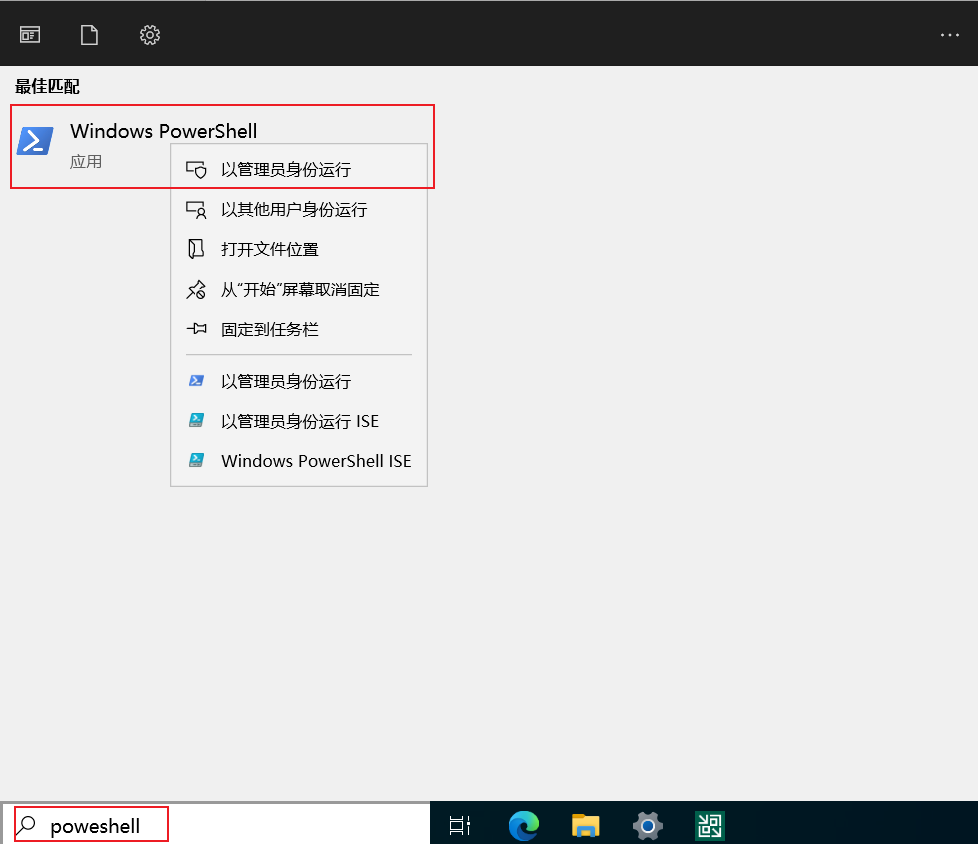Select the 以管理员身份运行 ISE shield icon
The height and width of the screenshot is (844, 978).
pyautogui.click(x=197, y=420)
